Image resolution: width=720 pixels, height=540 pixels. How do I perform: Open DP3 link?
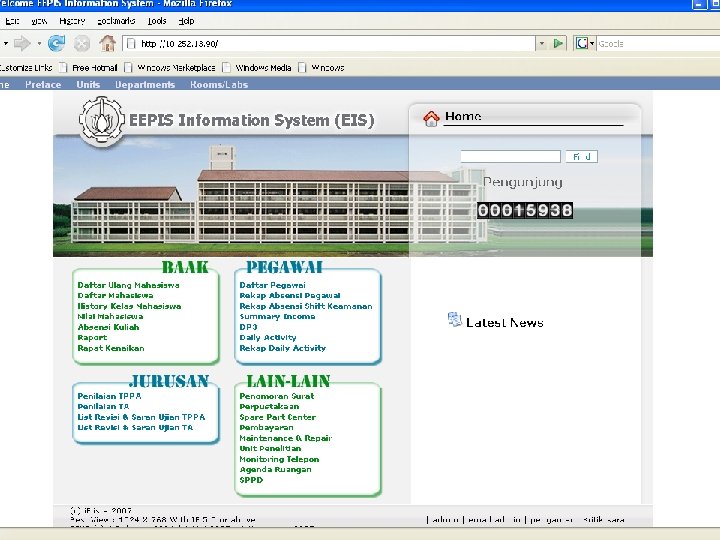pos(248,327)
